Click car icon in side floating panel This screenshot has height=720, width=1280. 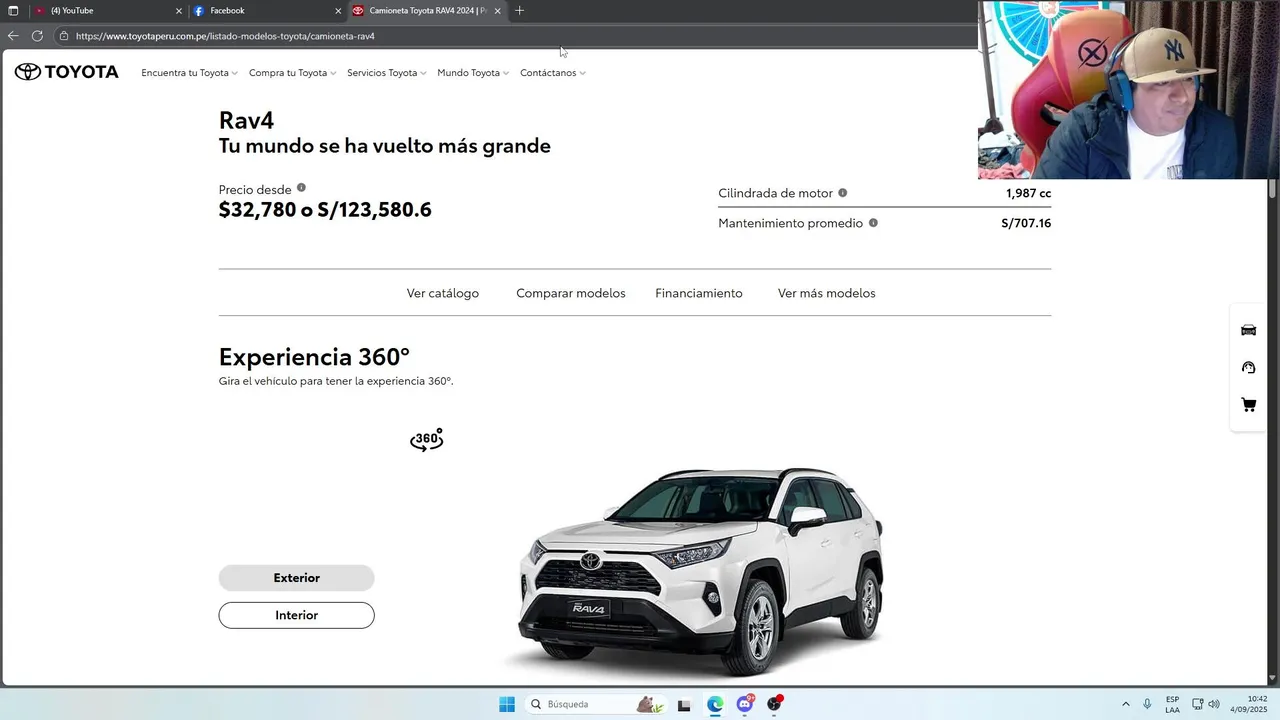coord(1248,330)
